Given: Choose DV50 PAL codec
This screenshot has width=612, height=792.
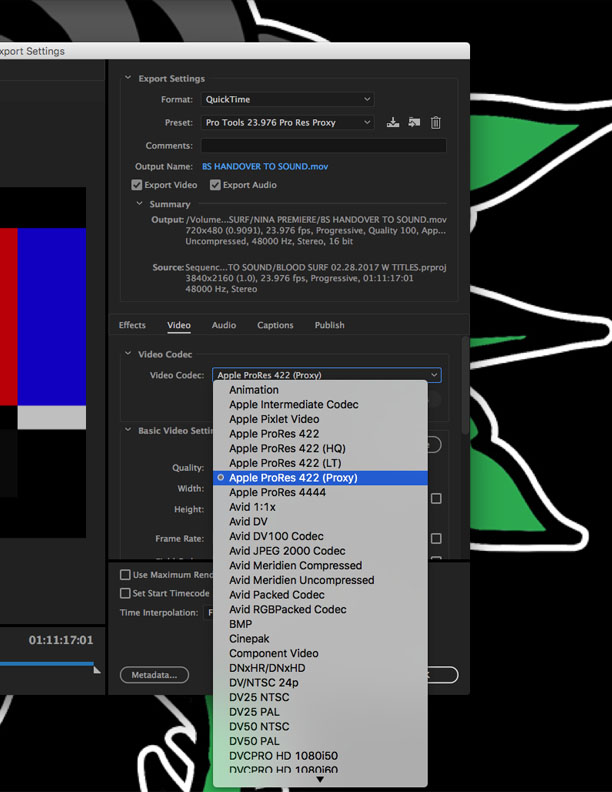Looking at the screenshot, I should [320, 741].
